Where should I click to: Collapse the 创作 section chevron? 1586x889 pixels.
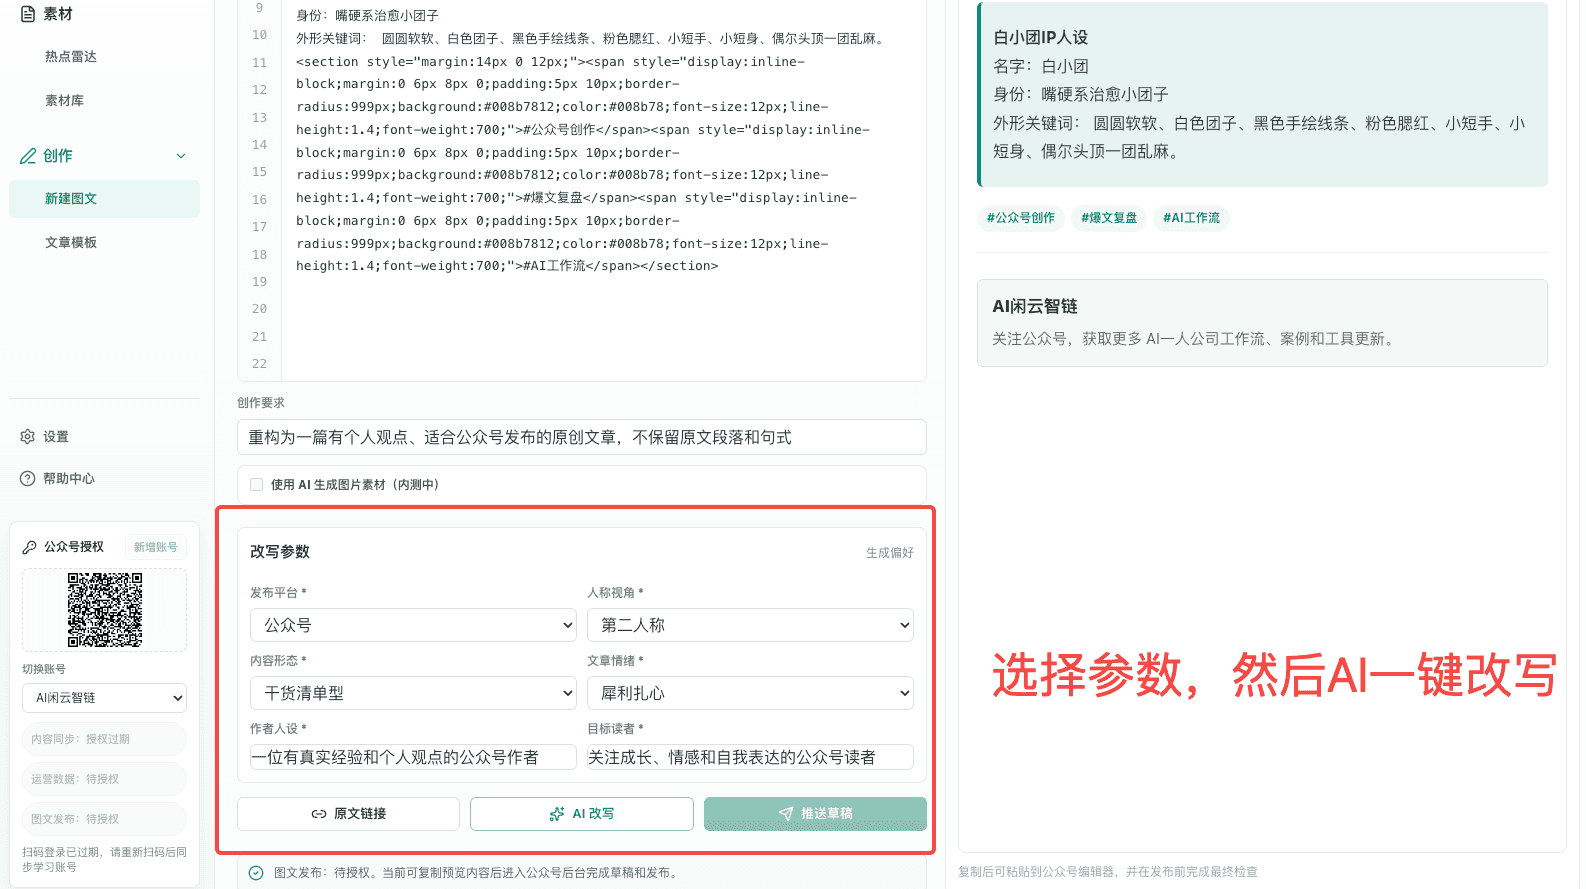181,156
